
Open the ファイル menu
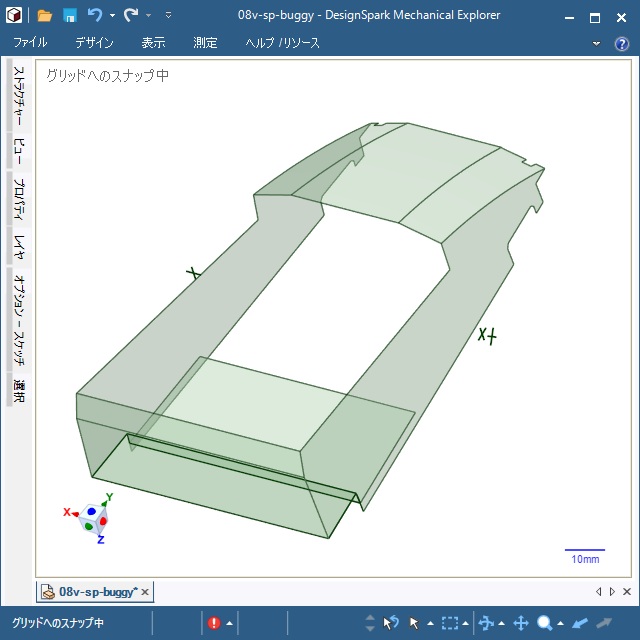tap(31, 44)
